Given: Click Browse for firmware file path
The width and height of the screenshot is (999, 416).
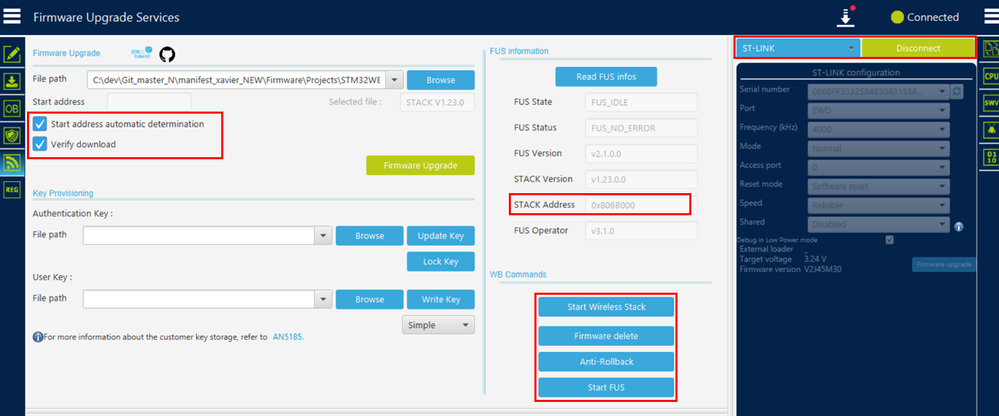Looking at the screenshot, I should (x=441, y=80).
